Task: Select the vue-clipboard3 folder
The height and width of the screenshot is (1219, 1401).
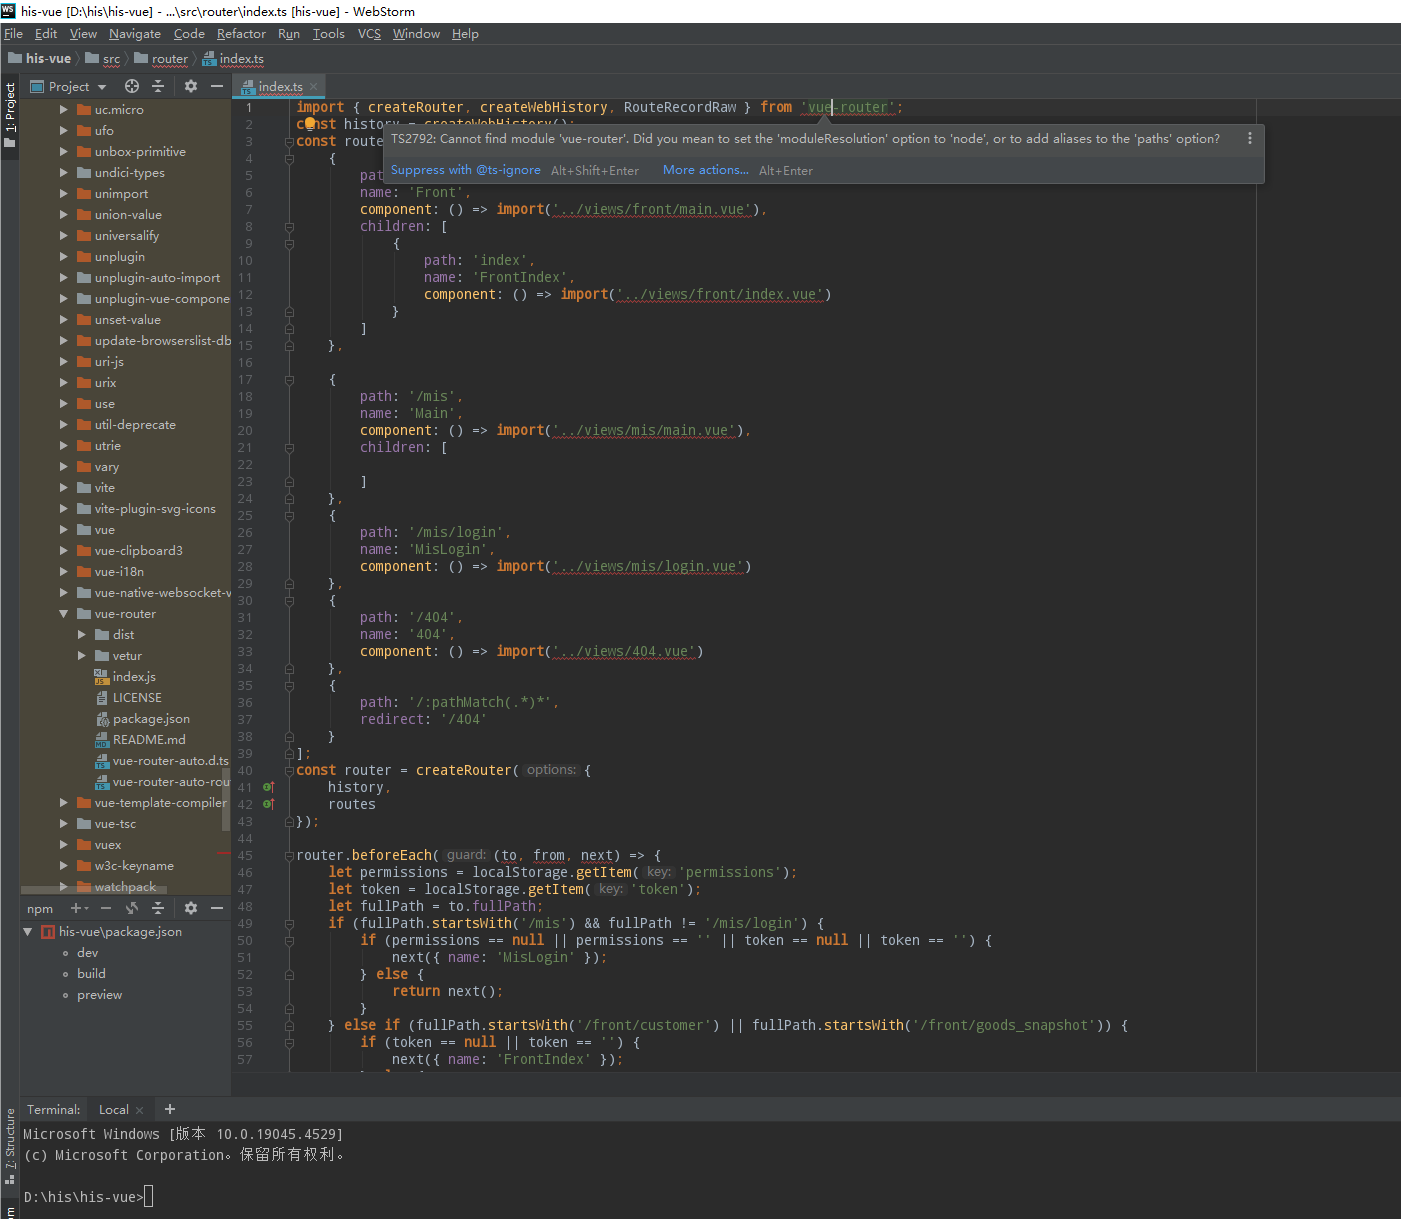Action: (x=130, y=551)
